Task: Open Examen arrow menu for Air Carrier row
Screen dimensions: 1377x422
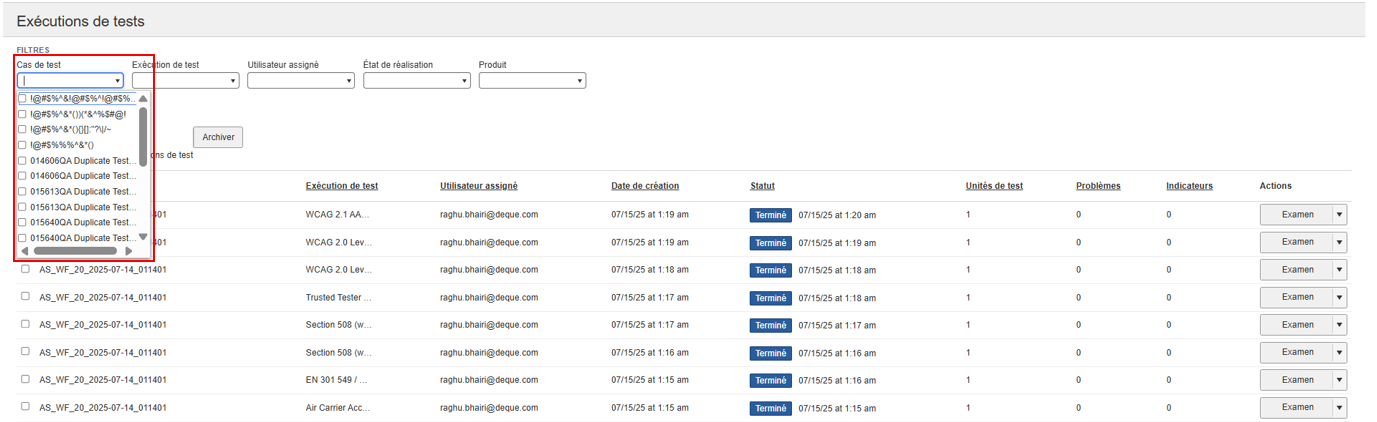Action: tap(1340, 408)
